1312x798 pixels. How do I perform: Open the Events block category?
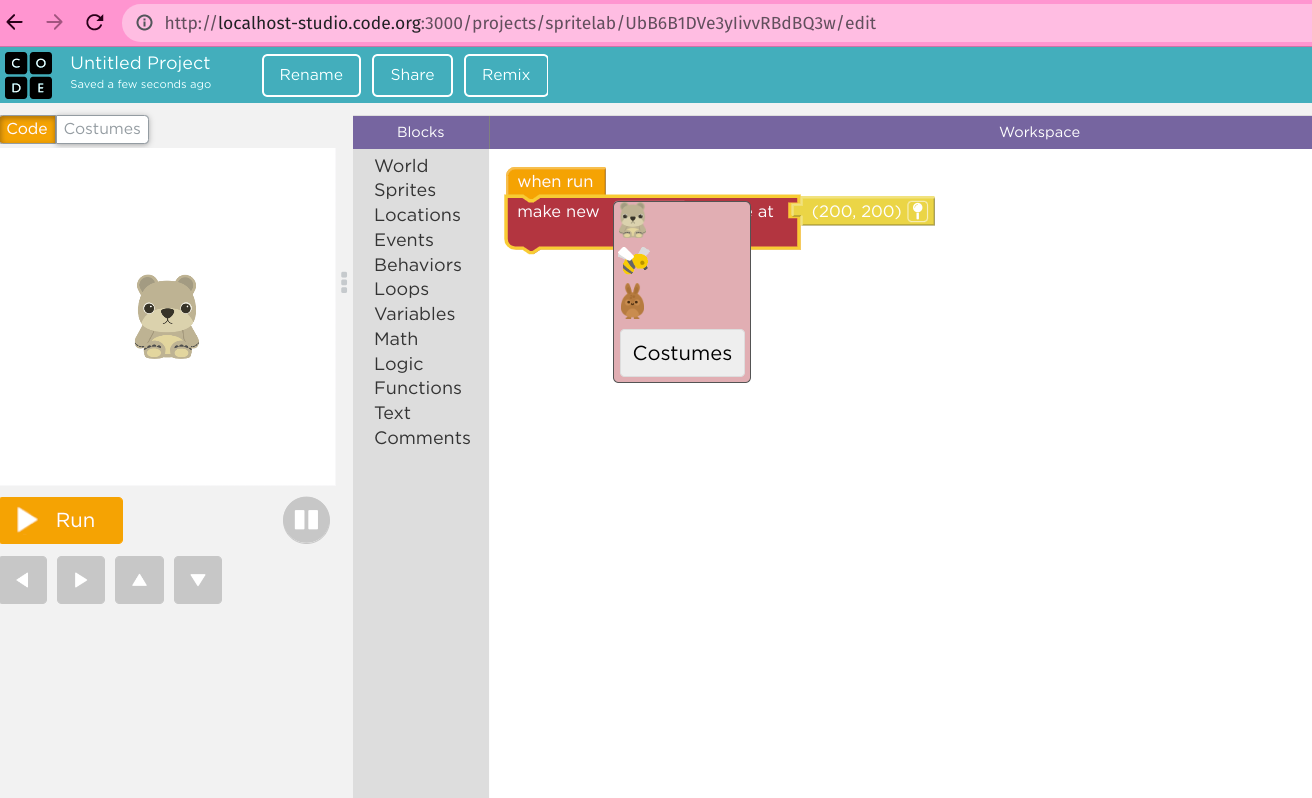coord(404,239)
